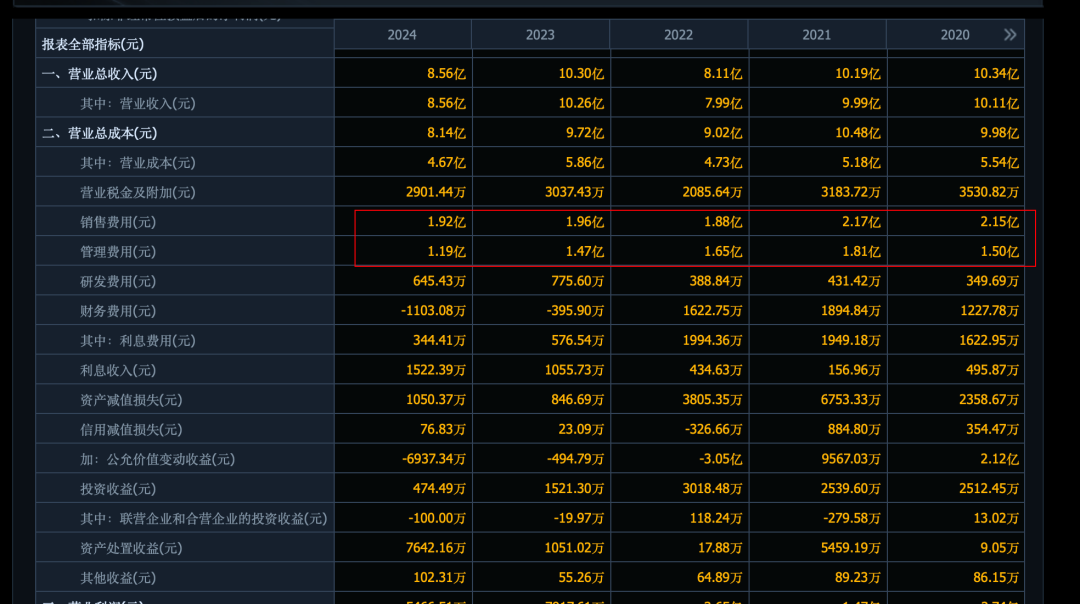
Task: Click 2021 financial expense value 1894.84万
Action: (x=851, y=311)
